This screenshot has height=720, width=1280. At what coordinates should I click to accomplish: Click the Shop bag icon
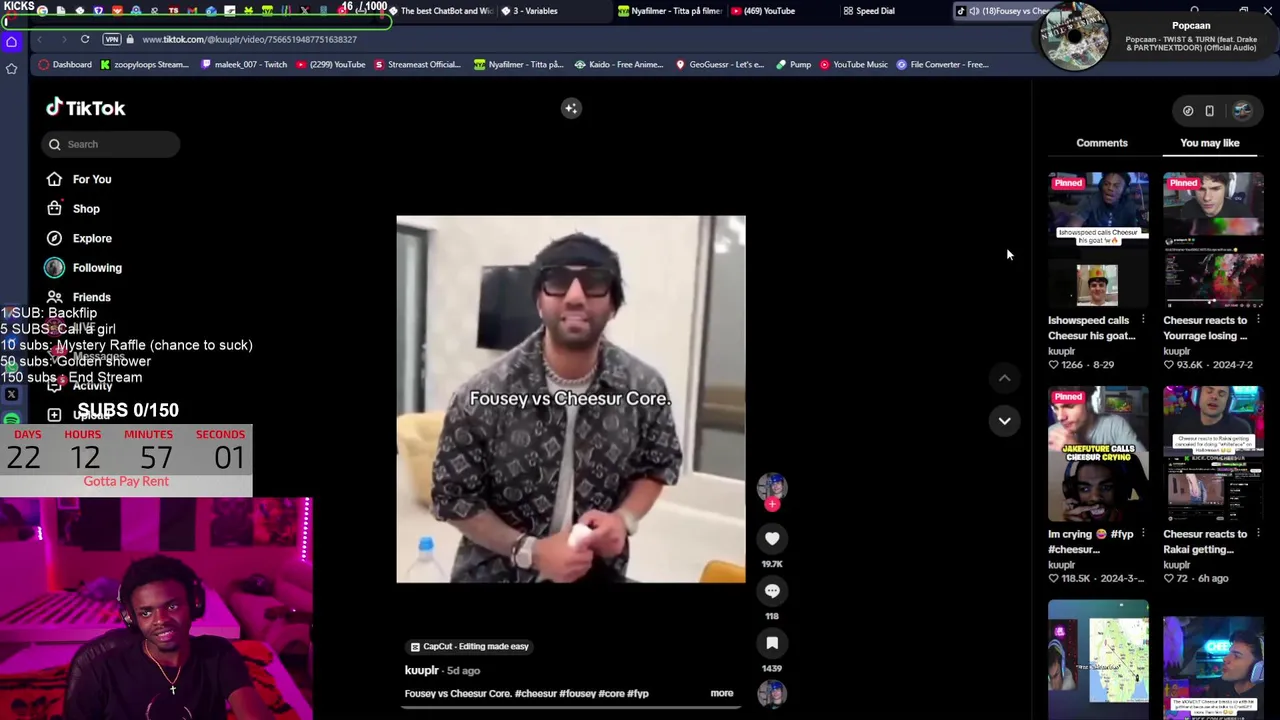click(54, 209)
